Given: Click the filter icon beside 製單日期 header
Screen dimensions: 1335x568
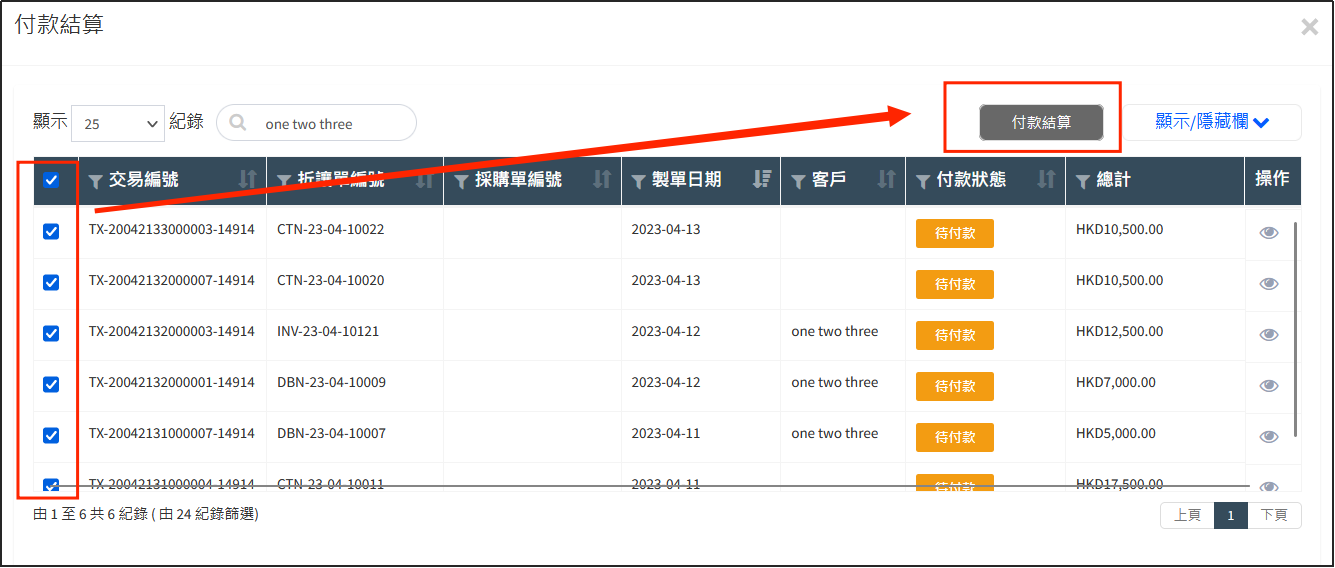Looking at the screenshot, I should click(639, 181).
